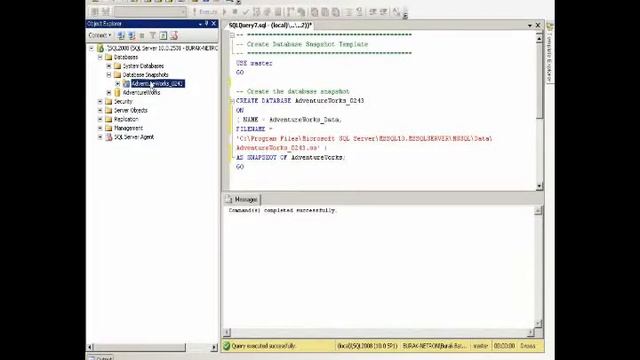Click the Decrease Indent icon

click(x=373, y=12)
